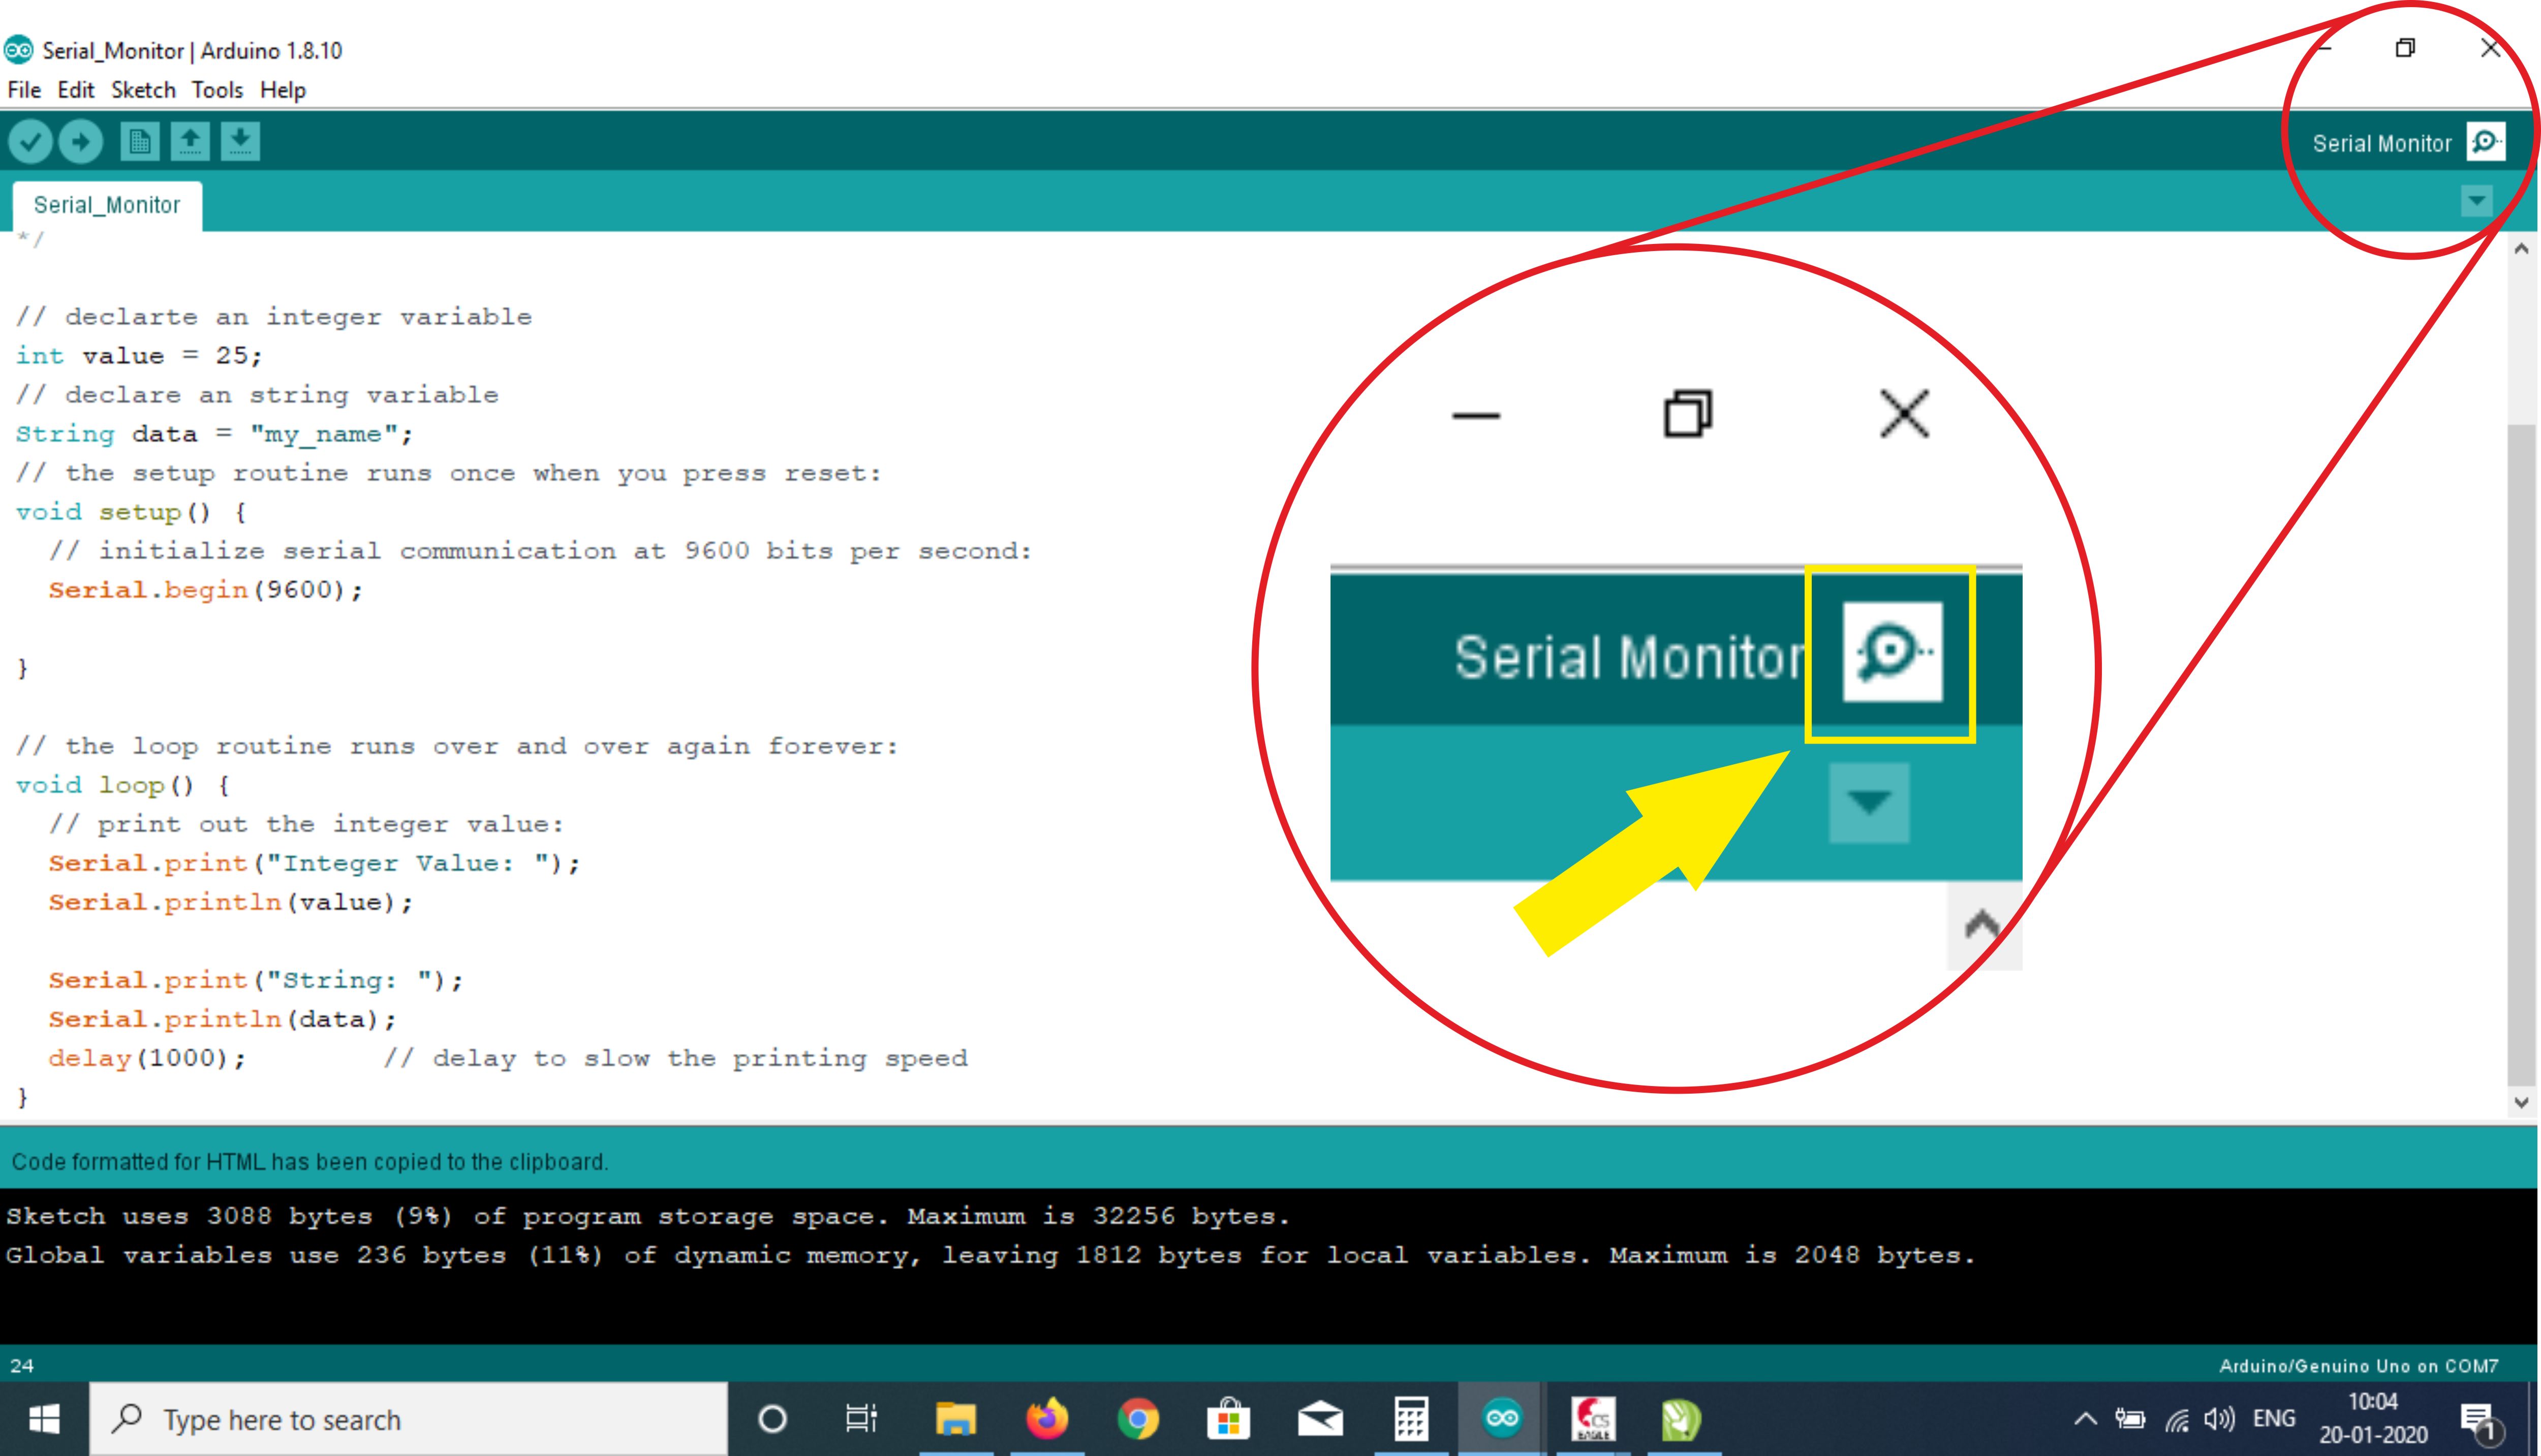Click the battery icon in system tray
Viewport: 2541px width, 1456px height.
(2130, 1419)
